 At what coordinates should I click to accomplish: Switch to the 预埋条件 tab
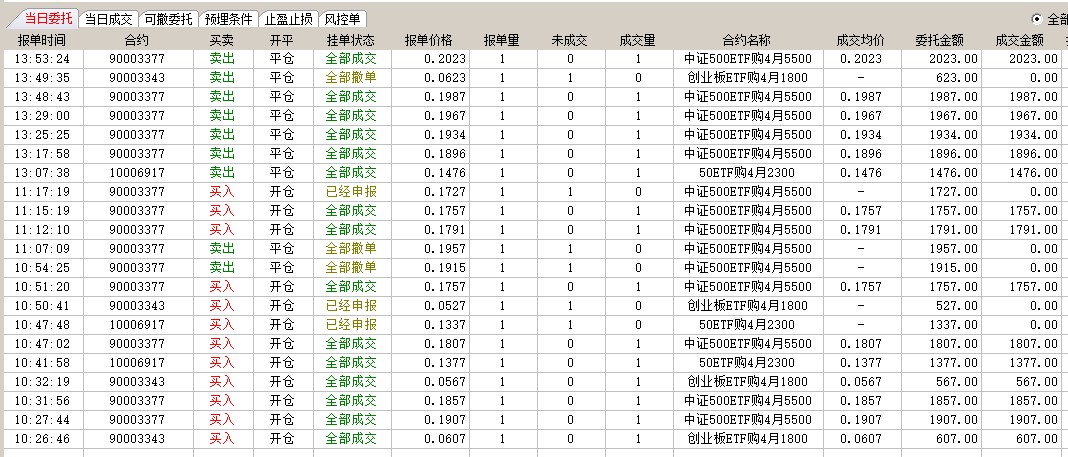coord(228,19)
